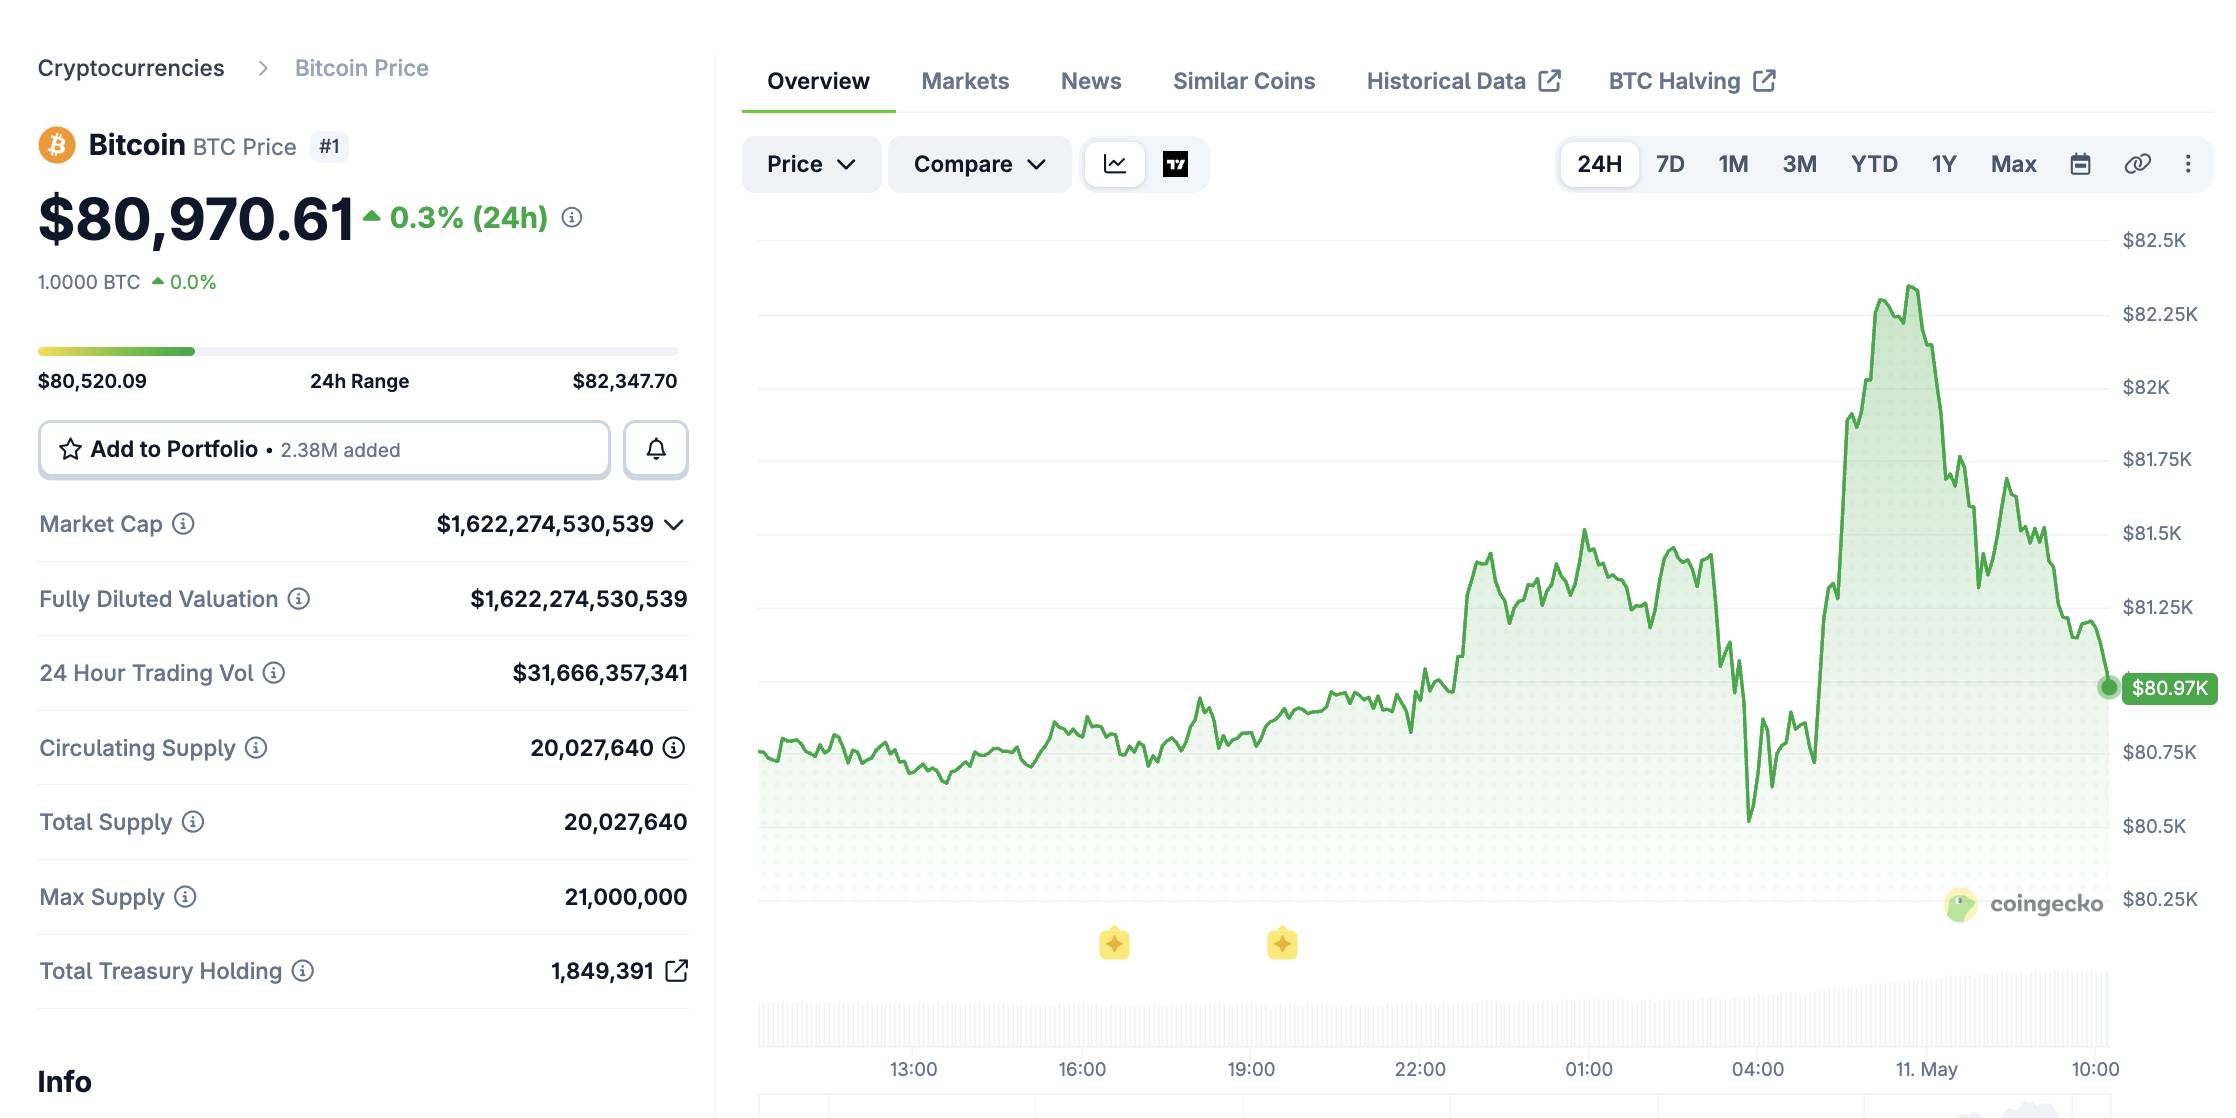Click Bitcoin Price breadcrumb
Viewport: 2236px width, 1118px height.
click(362, 68)
